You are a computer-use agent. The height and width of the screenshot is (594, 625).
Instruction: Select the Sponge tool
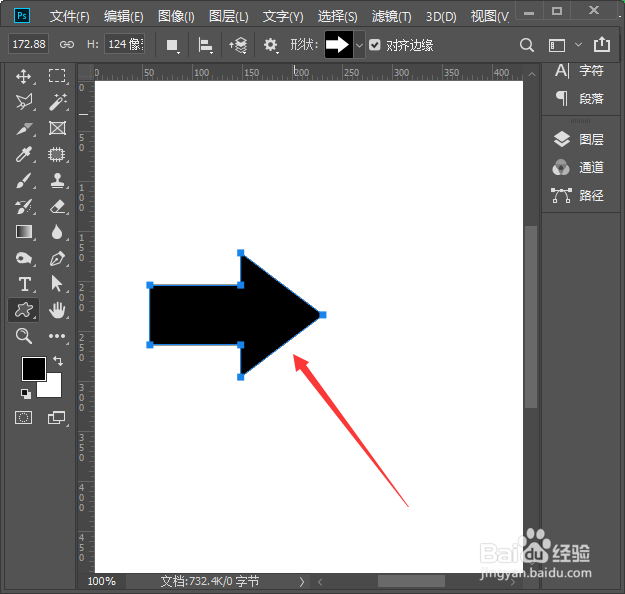tap(24, 258)
